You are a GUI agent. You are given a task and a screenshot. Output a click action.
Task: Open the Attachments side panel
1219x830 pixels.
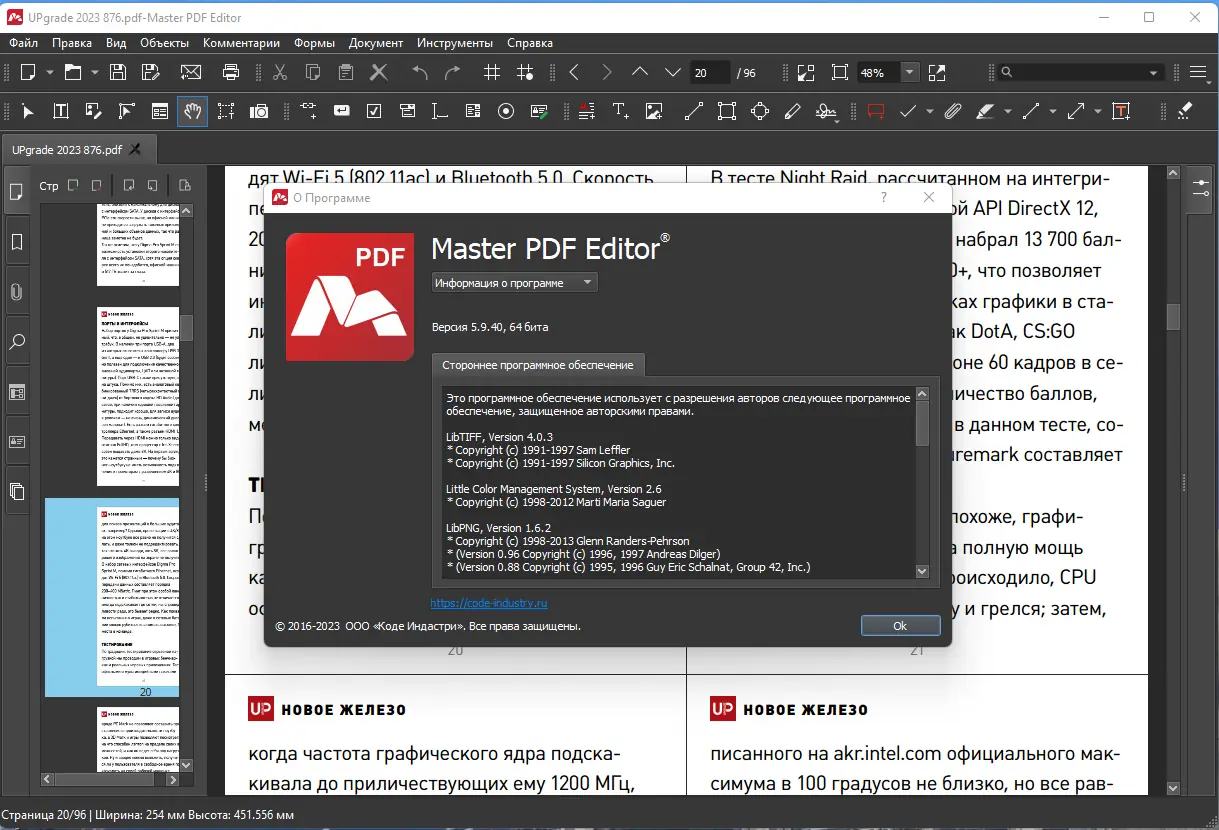[x=17, y=292]
